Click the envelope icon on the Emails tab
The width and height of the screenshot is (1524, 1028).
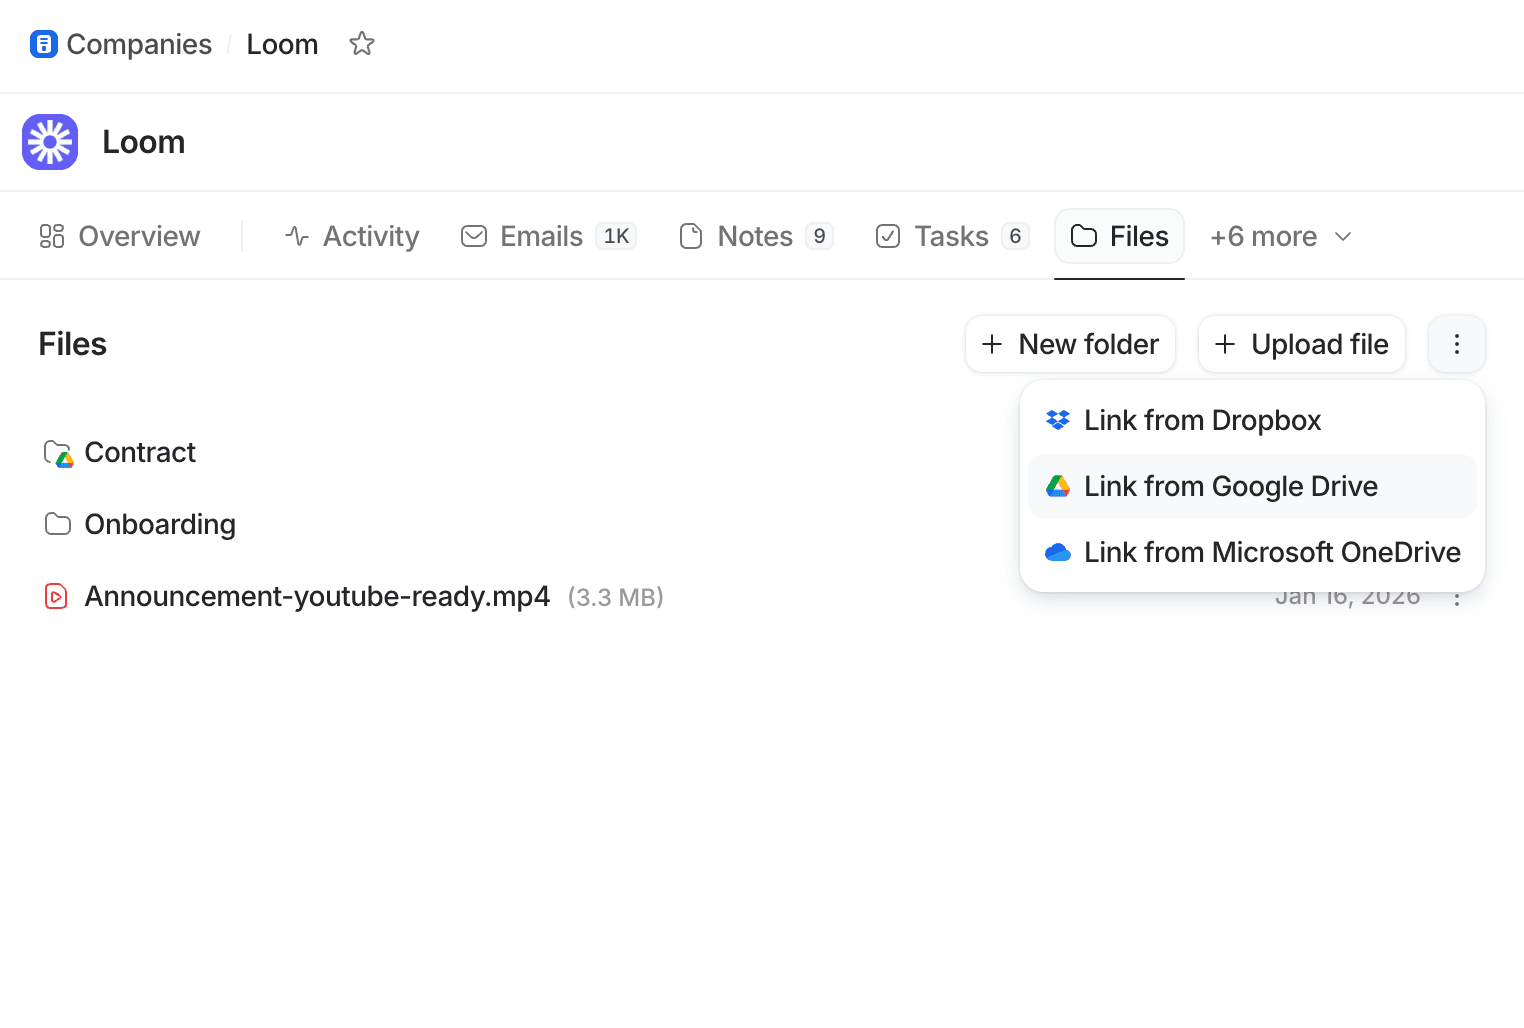tap(473, 236)
